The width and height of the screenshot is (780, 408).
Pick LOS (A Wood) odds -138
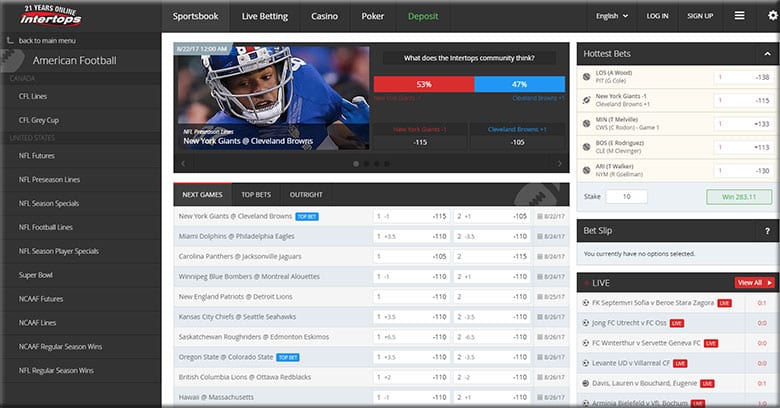(743, 77)
